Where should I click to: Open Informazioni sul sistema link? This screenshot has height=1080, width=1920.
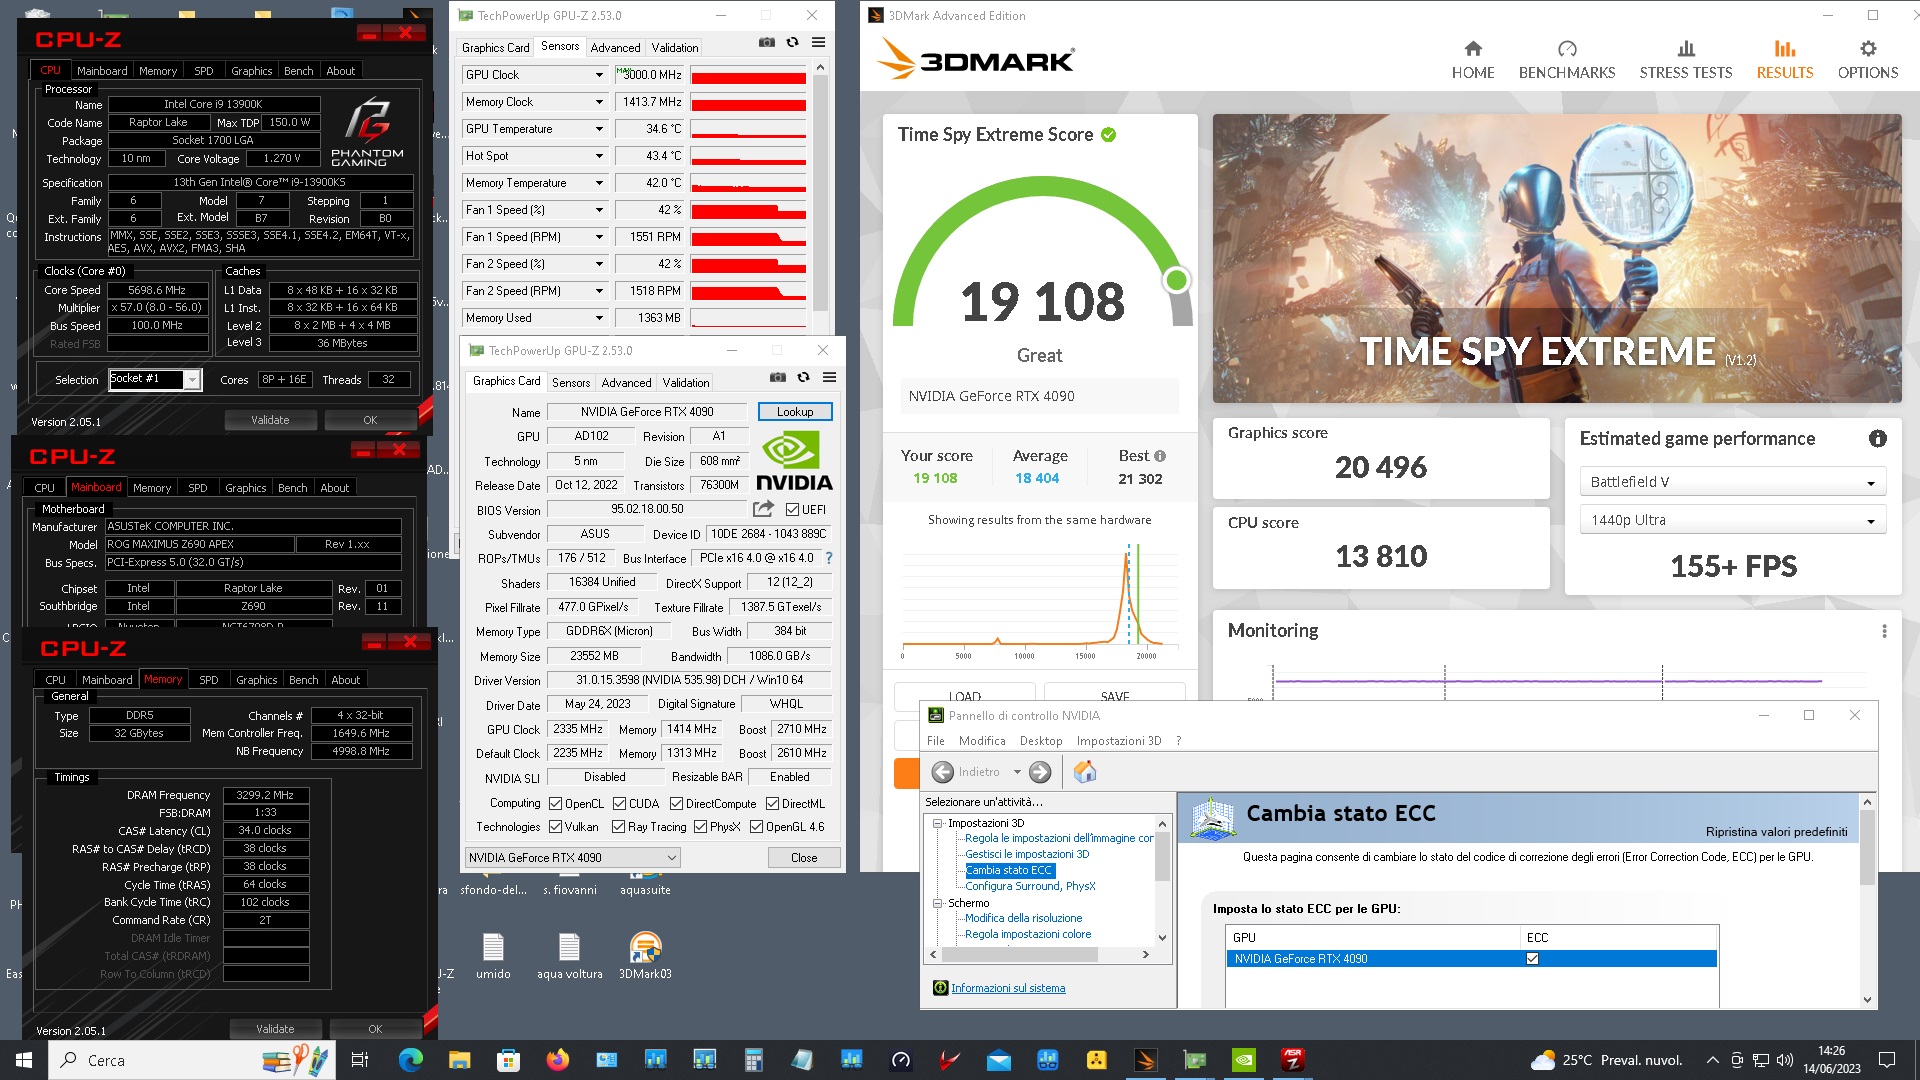1007,988
